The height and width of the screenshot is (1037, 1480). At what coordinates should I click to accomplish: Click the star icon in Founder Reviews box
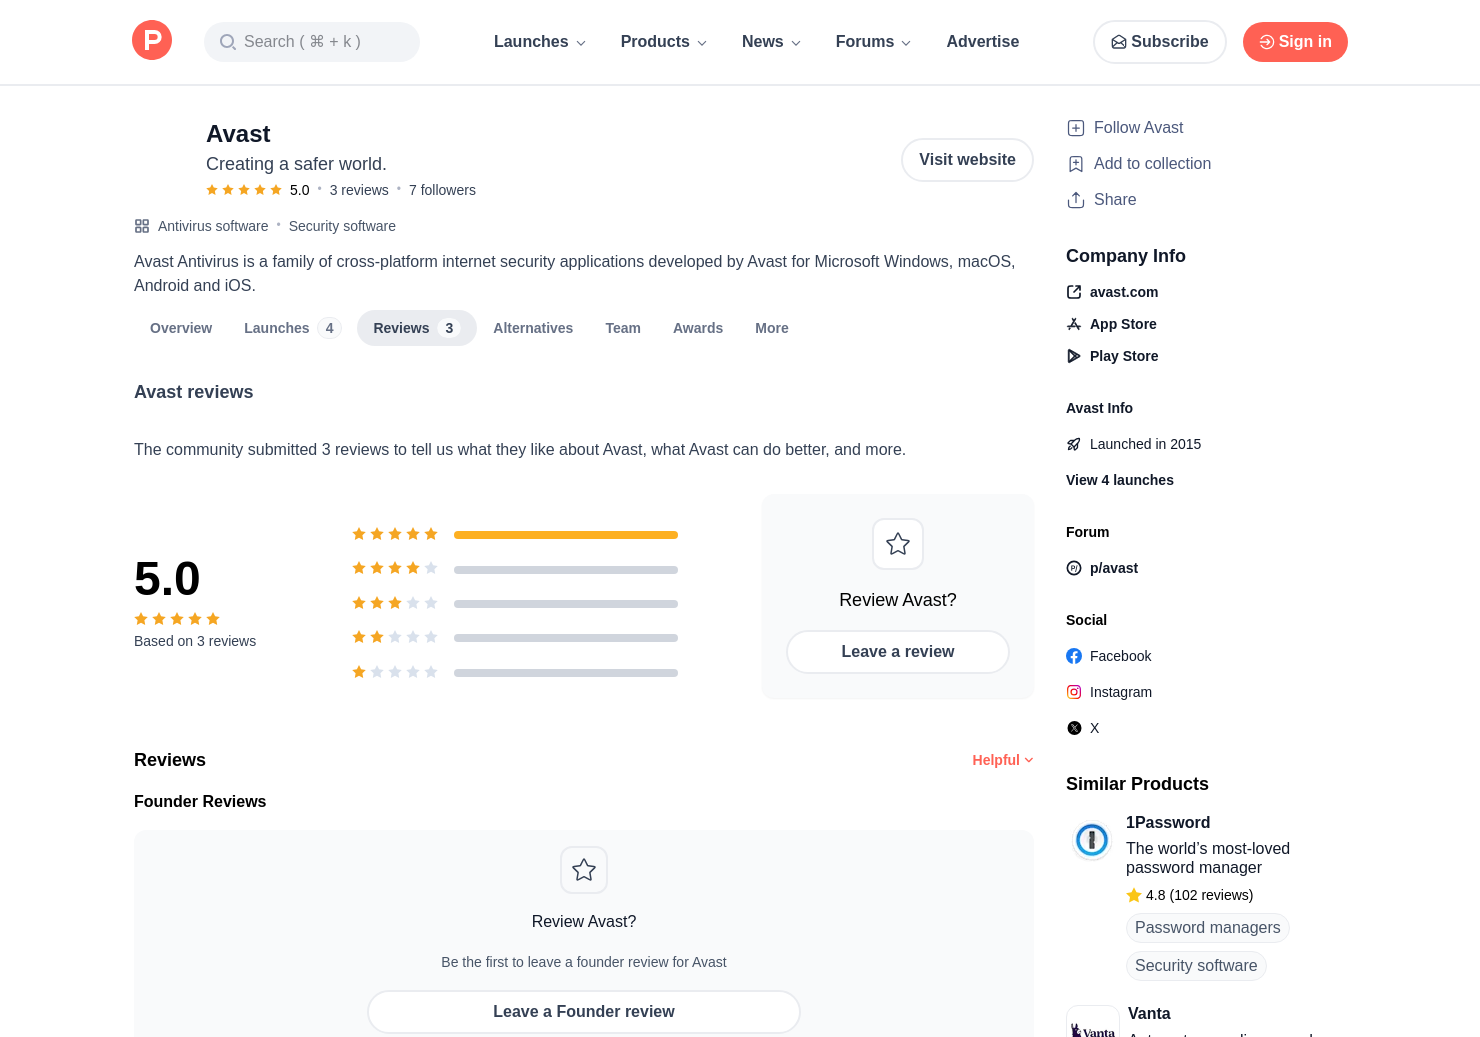click(x=584, y=870)
